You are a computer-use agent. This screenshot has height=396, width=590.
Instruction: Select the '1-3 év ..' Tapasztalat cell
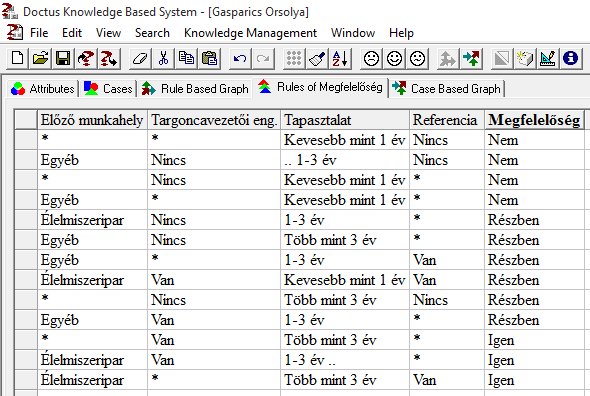tap(345, 360)
